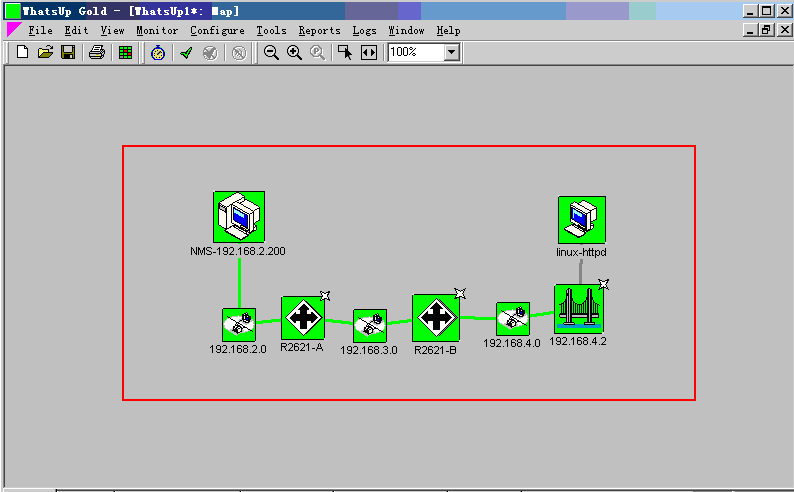Viewport: 794px width, 492px height.
Task: Select the NMS-192.168.2.200 workstation icon
Action: [239, 217]
